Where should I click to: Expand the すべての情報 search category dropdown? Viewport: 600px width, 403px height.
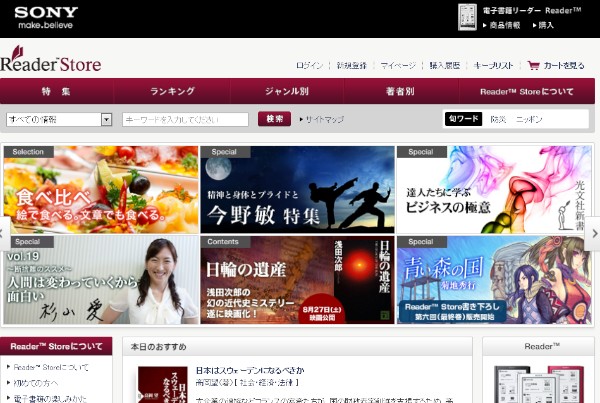[x=59, y=119]
